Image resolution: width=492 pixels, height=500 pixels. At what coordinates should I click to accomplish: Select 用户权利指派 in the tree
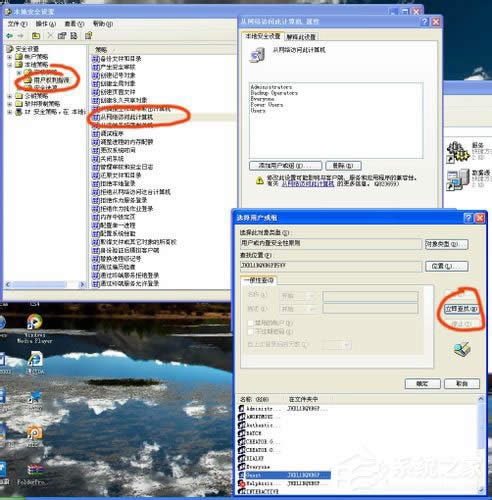pyautogui.click(x=51, y=80)
